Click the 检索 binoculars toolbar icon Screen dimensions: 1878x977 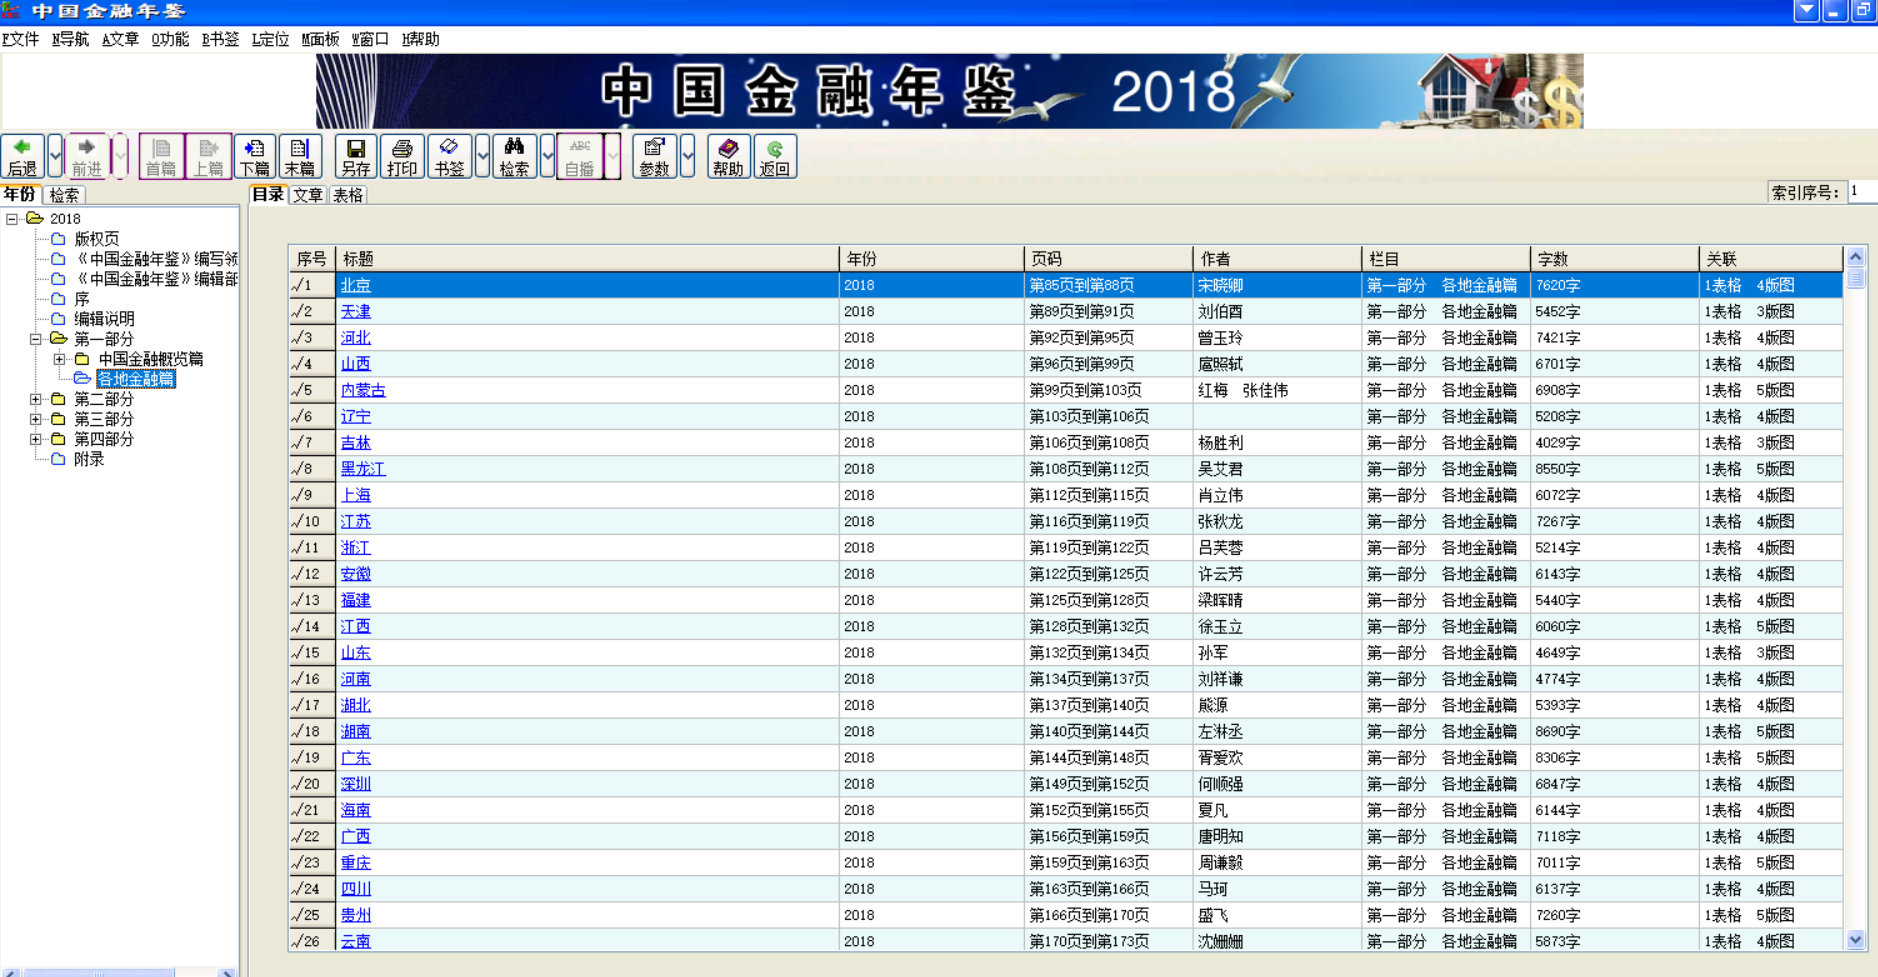pyautogui.click(x=514, y=156)
